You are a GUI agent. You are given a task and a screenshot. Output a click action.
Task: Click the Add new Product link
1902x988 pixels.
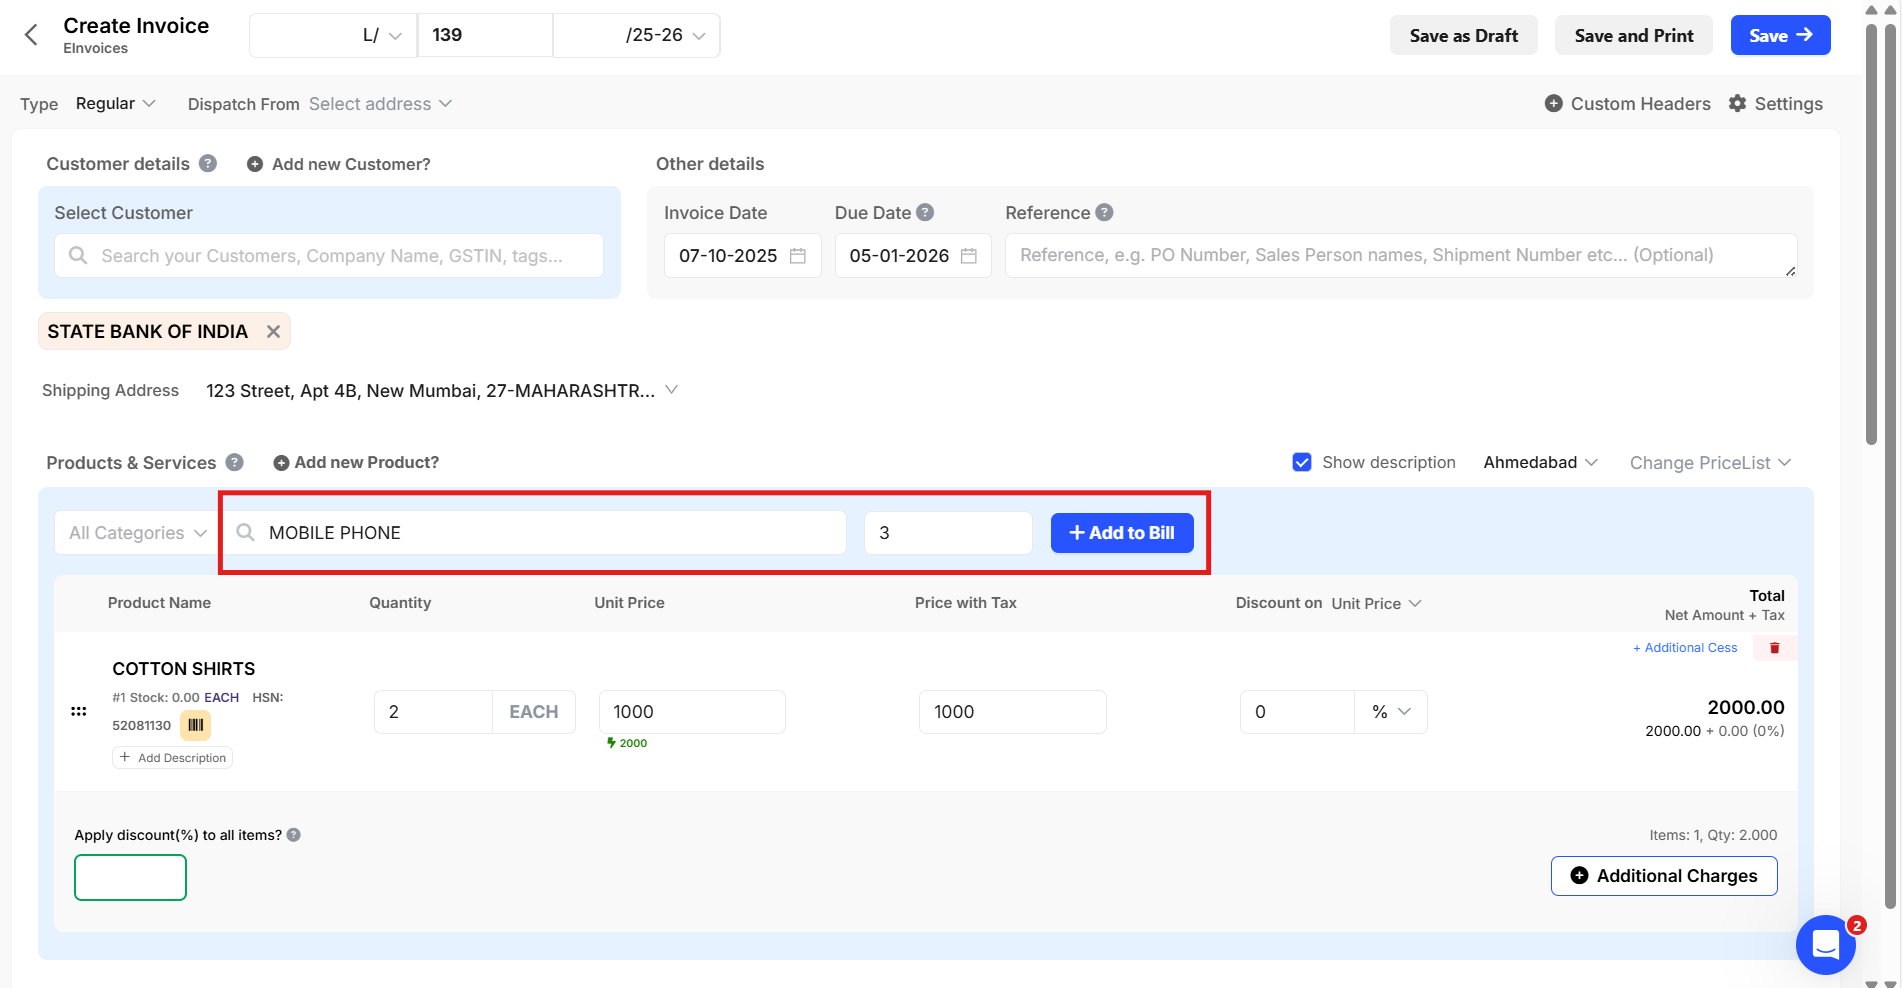pos(366,462)
